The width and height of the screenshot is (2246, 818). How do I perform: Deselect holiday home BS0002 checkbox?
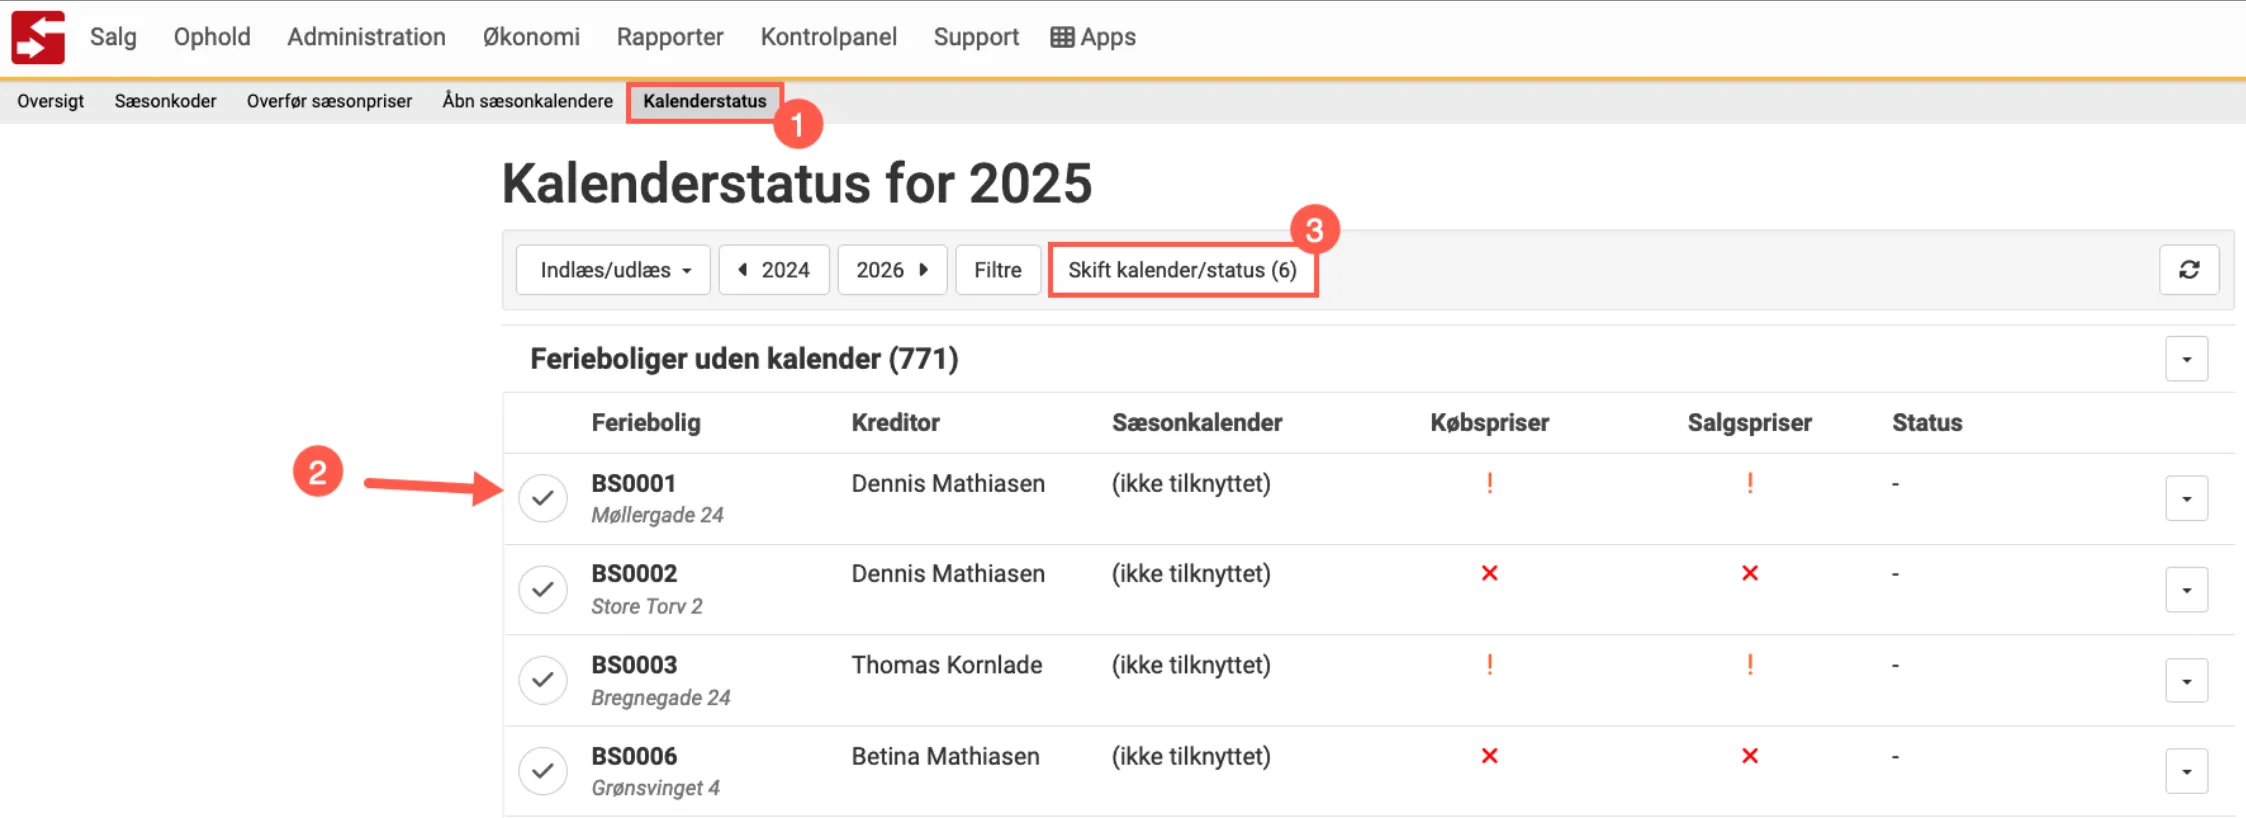click(543, 589)
